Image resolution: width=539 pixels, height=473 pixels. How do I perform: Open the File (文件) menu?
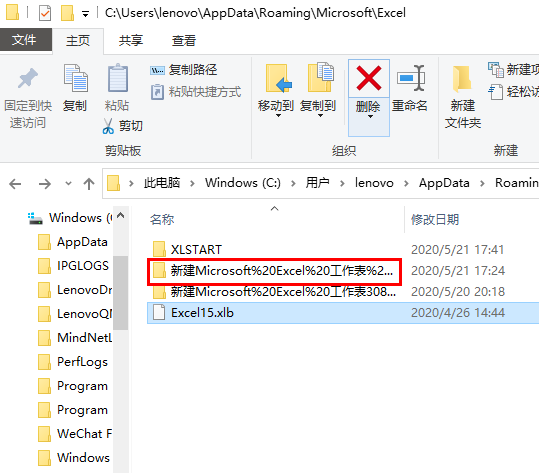[x=24, y=40]
